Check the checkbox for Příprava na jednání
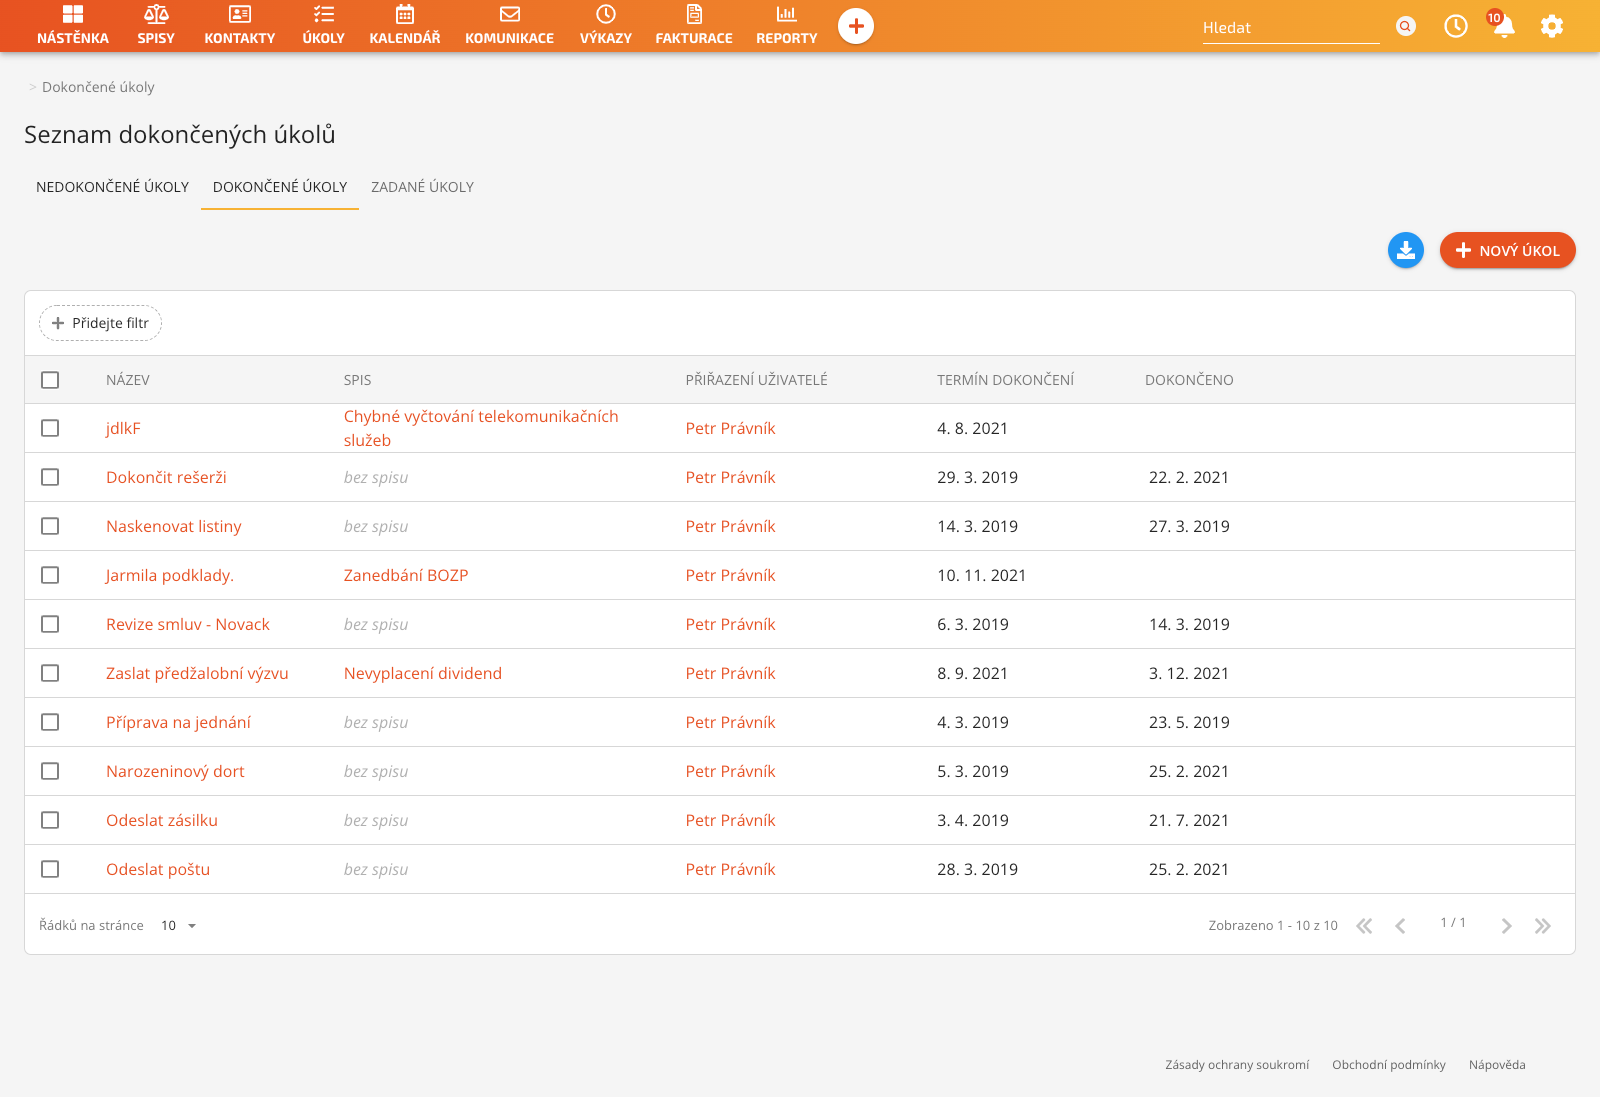 [x=50, y=722]
